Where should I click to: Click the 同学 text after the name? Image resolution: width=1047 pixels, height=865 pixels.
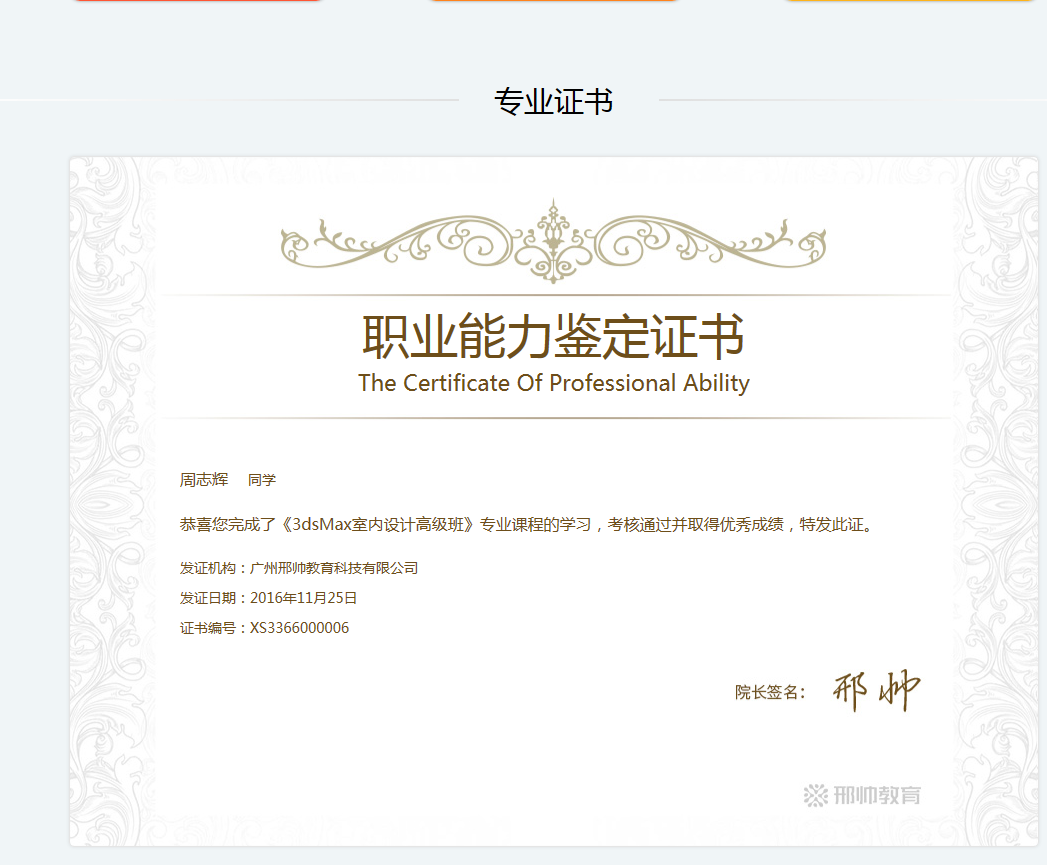click(x=262, y=480)
